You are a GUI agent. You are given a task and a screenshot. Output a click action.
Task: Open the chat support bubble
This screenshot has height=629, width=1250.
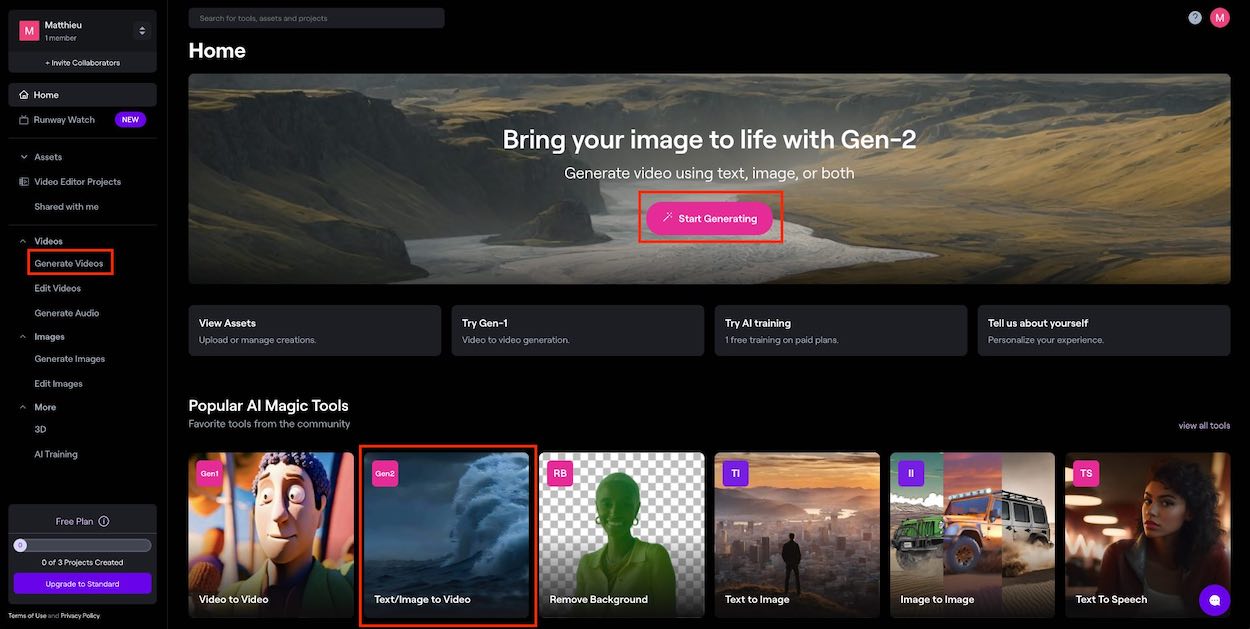coord(1214,600)
